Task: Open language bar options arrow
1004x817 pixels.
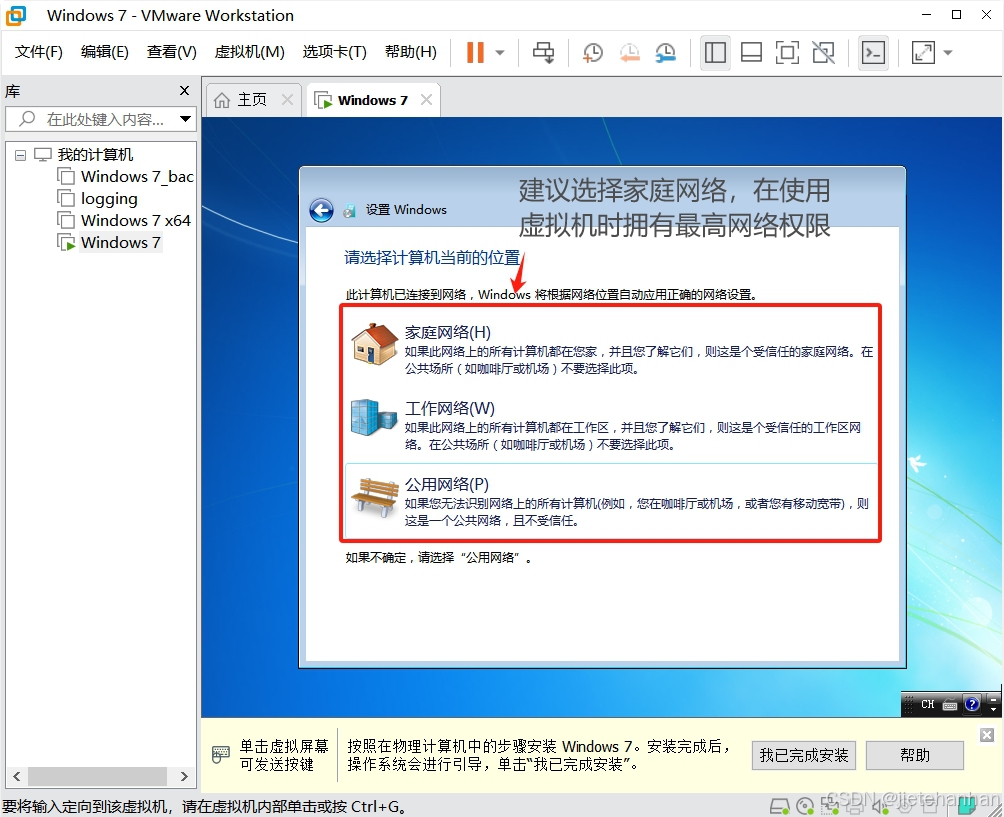Action: pos(994,709)
